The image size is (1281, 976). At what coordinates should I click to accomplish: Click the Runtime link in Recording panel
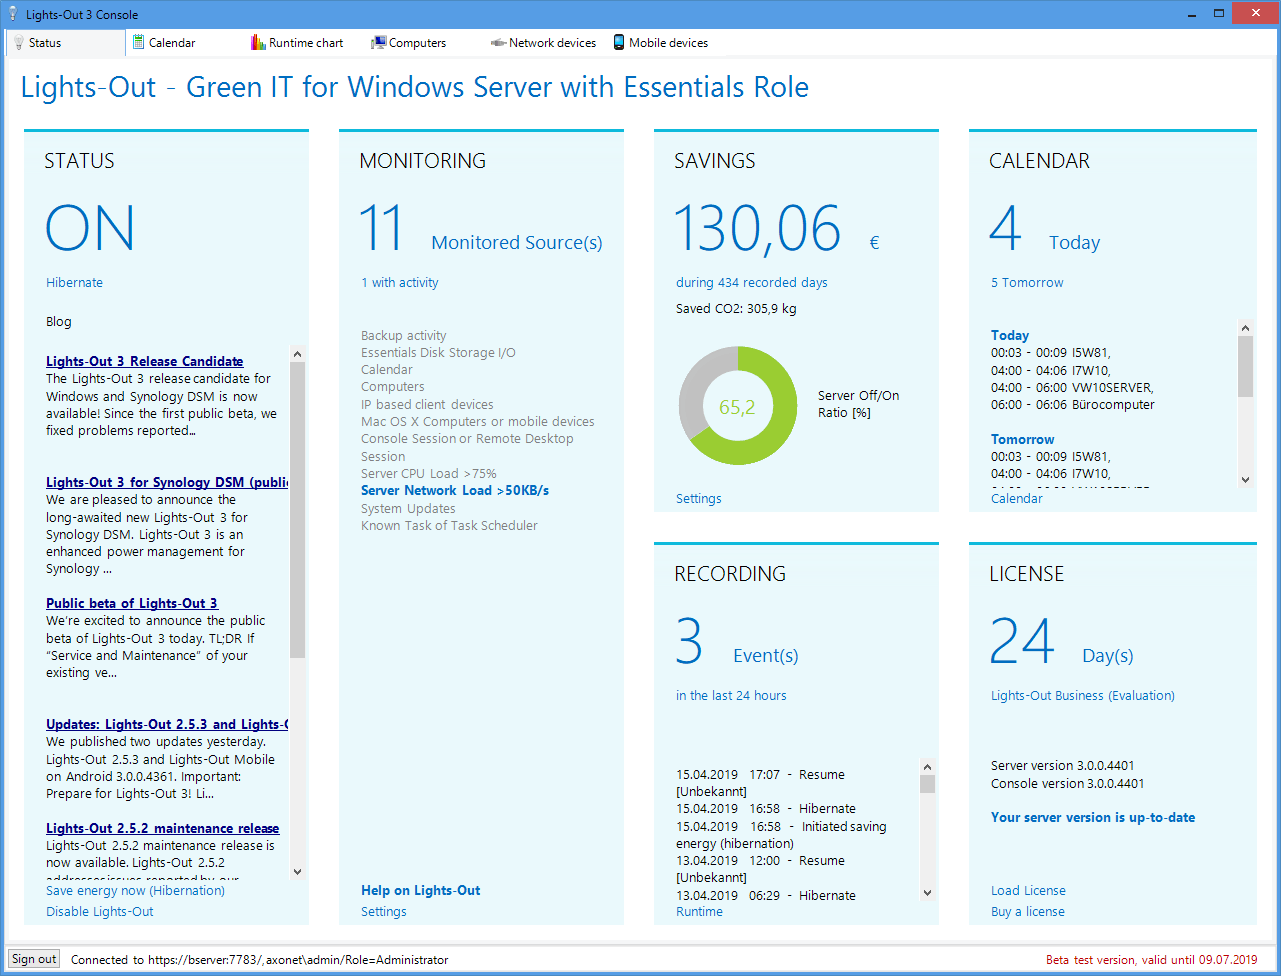coord(699,911)
